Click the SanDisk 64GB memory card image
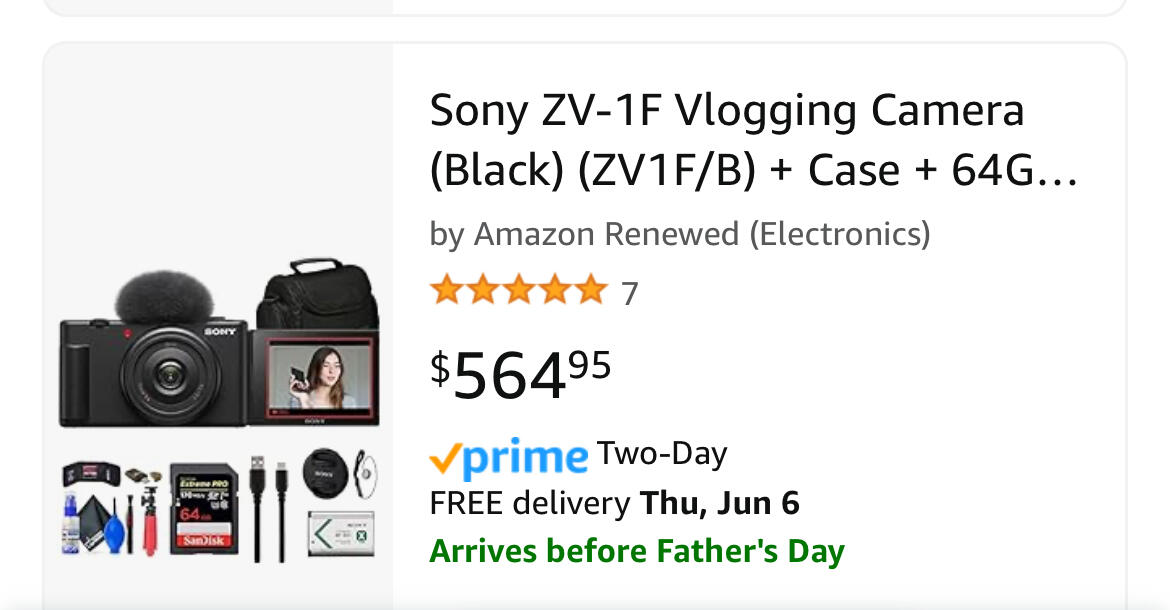Viewport: 1170px width, 610px height. [203, 509]
